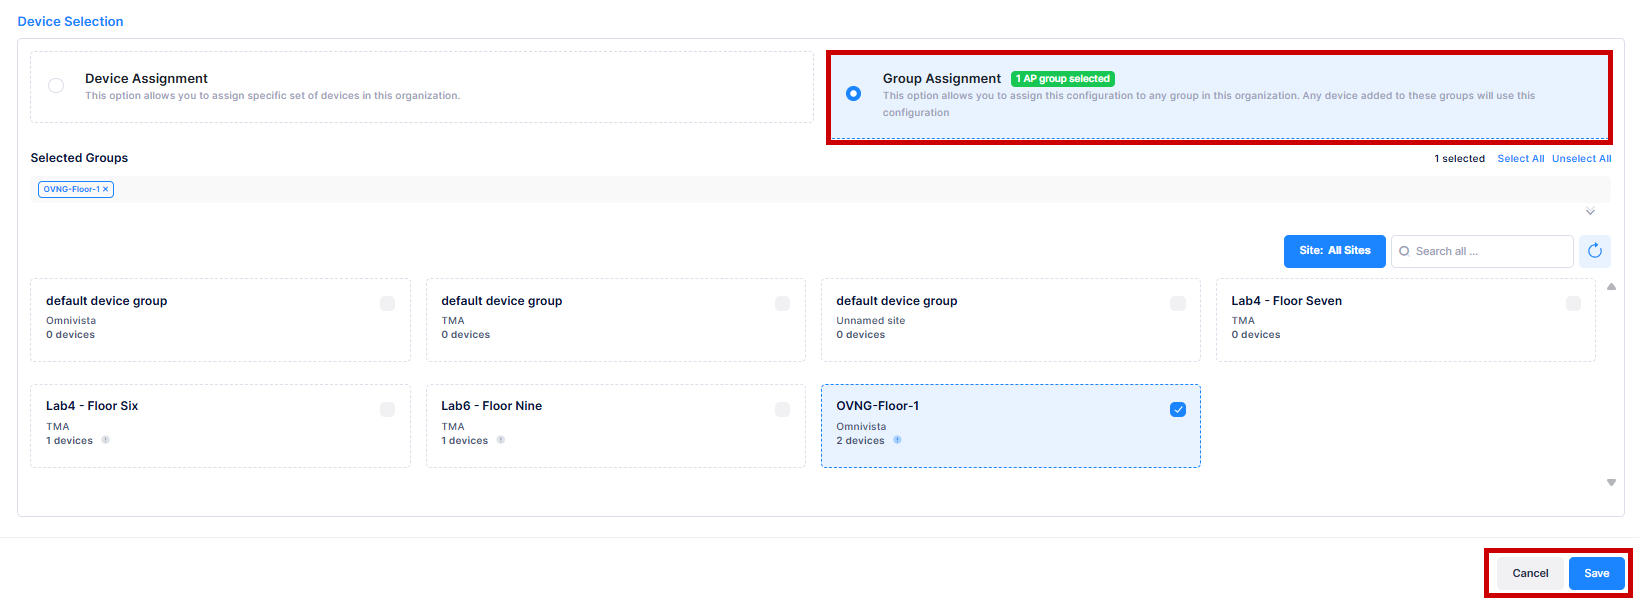Image resolution: width=1639 pixels, height=601 pixels.
Task: Refresh the device group list
Action: click(1594, 251)
